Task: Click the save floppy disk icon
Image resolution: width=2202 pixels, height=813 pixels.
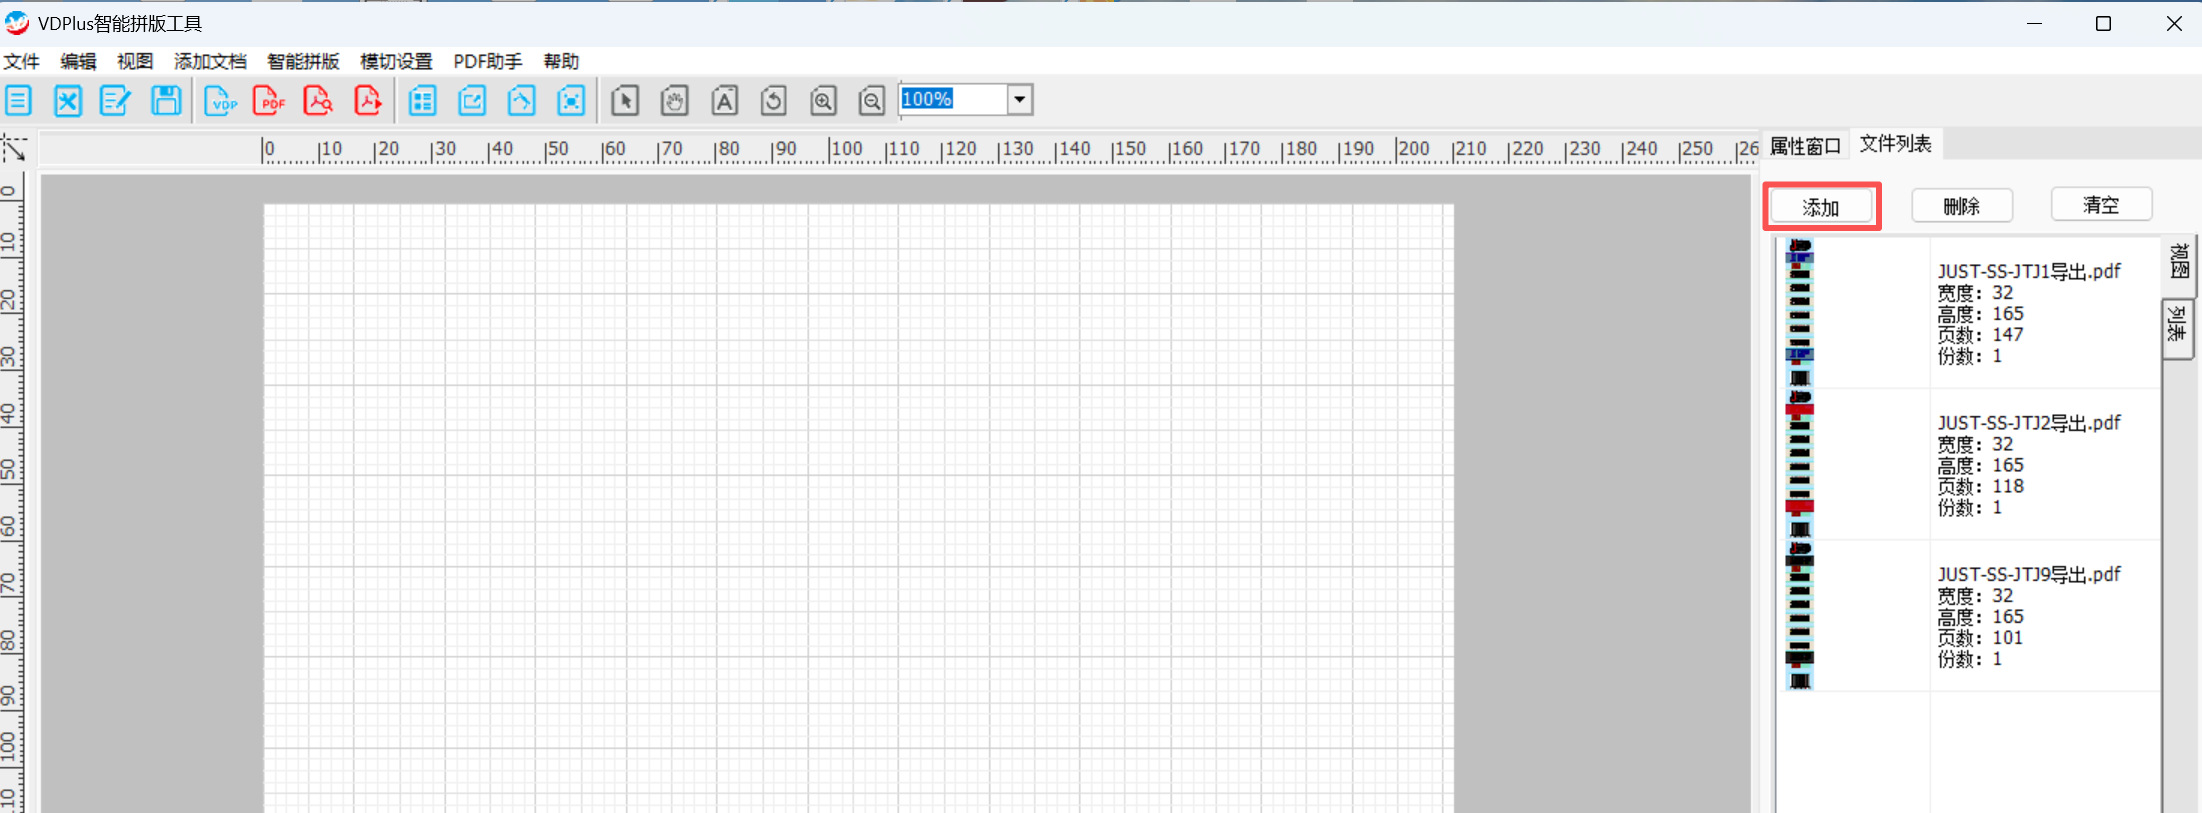Action: pyautogui.click(x=166, y=101)
